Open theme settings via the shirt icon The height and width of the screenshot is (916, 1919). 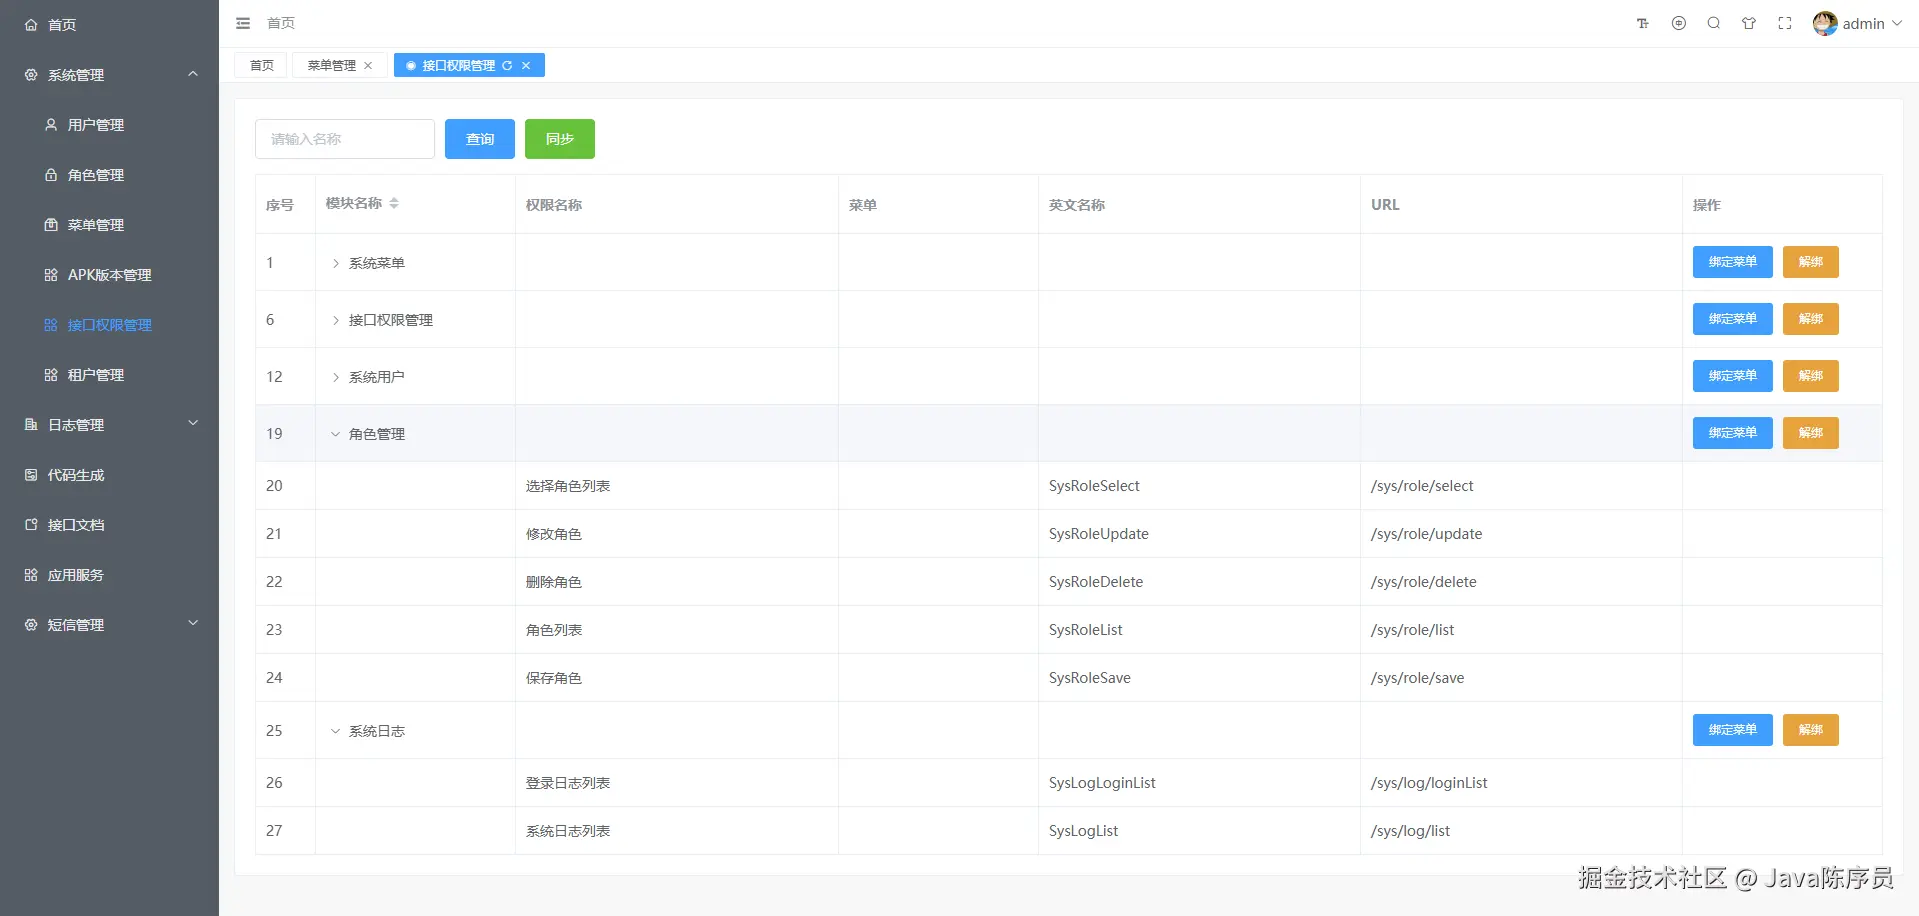pos(1749,23)
